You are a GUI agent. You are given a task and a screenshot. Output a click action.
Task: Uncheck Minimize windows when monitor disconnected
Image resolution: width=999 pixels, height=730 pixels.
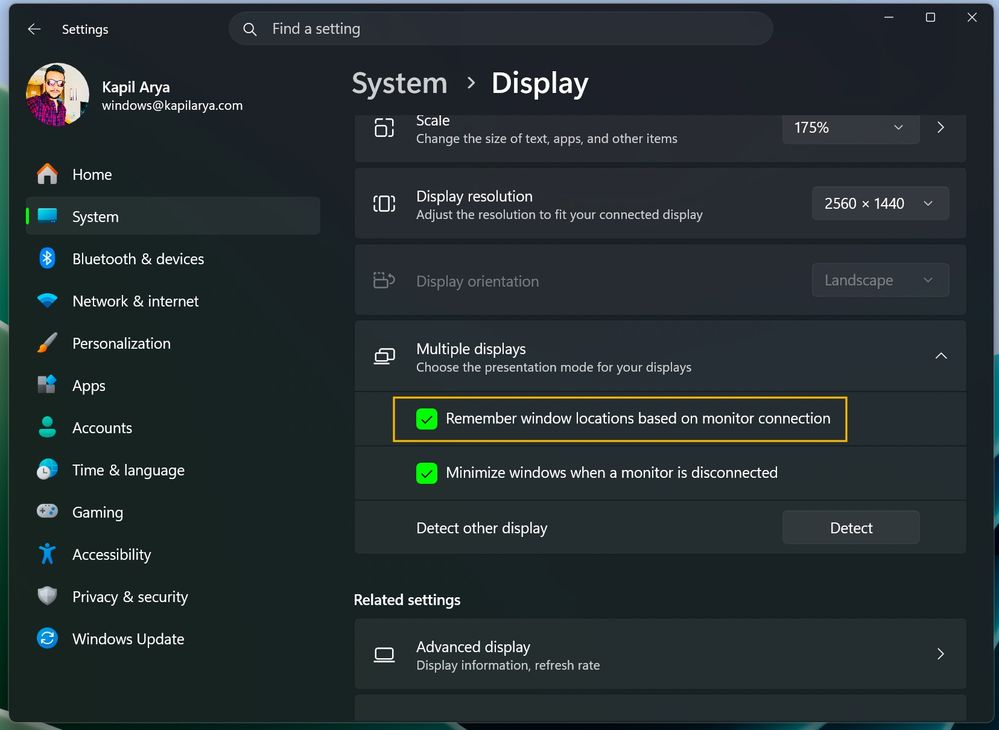427,473
